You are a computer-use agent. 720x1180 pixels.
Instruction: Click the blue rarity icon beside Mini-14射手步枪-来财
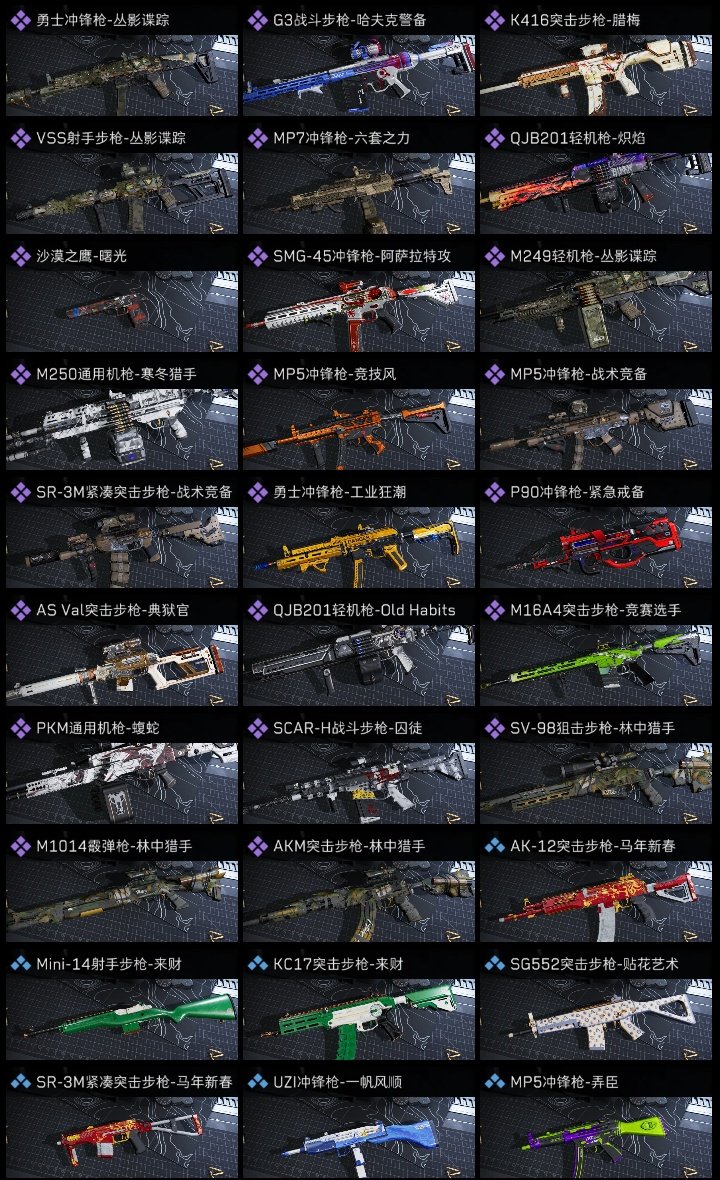(20, 964)
